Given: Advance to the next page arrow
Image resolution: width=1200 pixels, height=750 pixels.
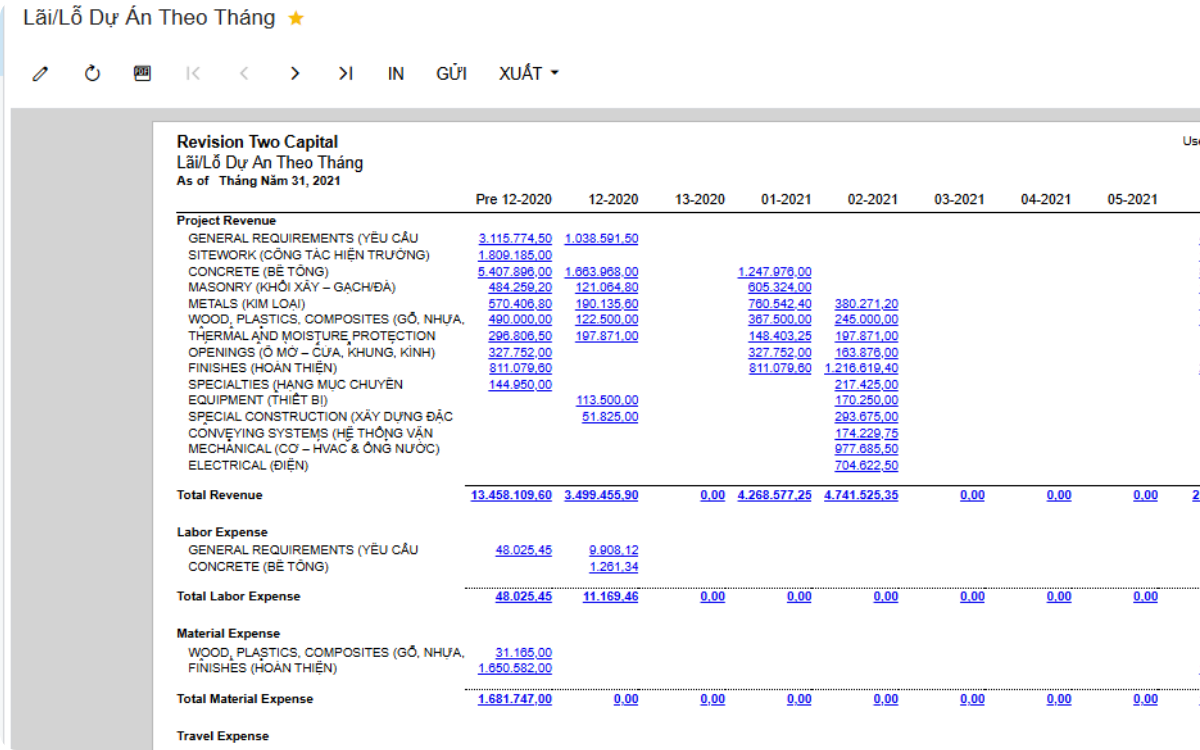Looking at the screenshot, I should point(294,73).
